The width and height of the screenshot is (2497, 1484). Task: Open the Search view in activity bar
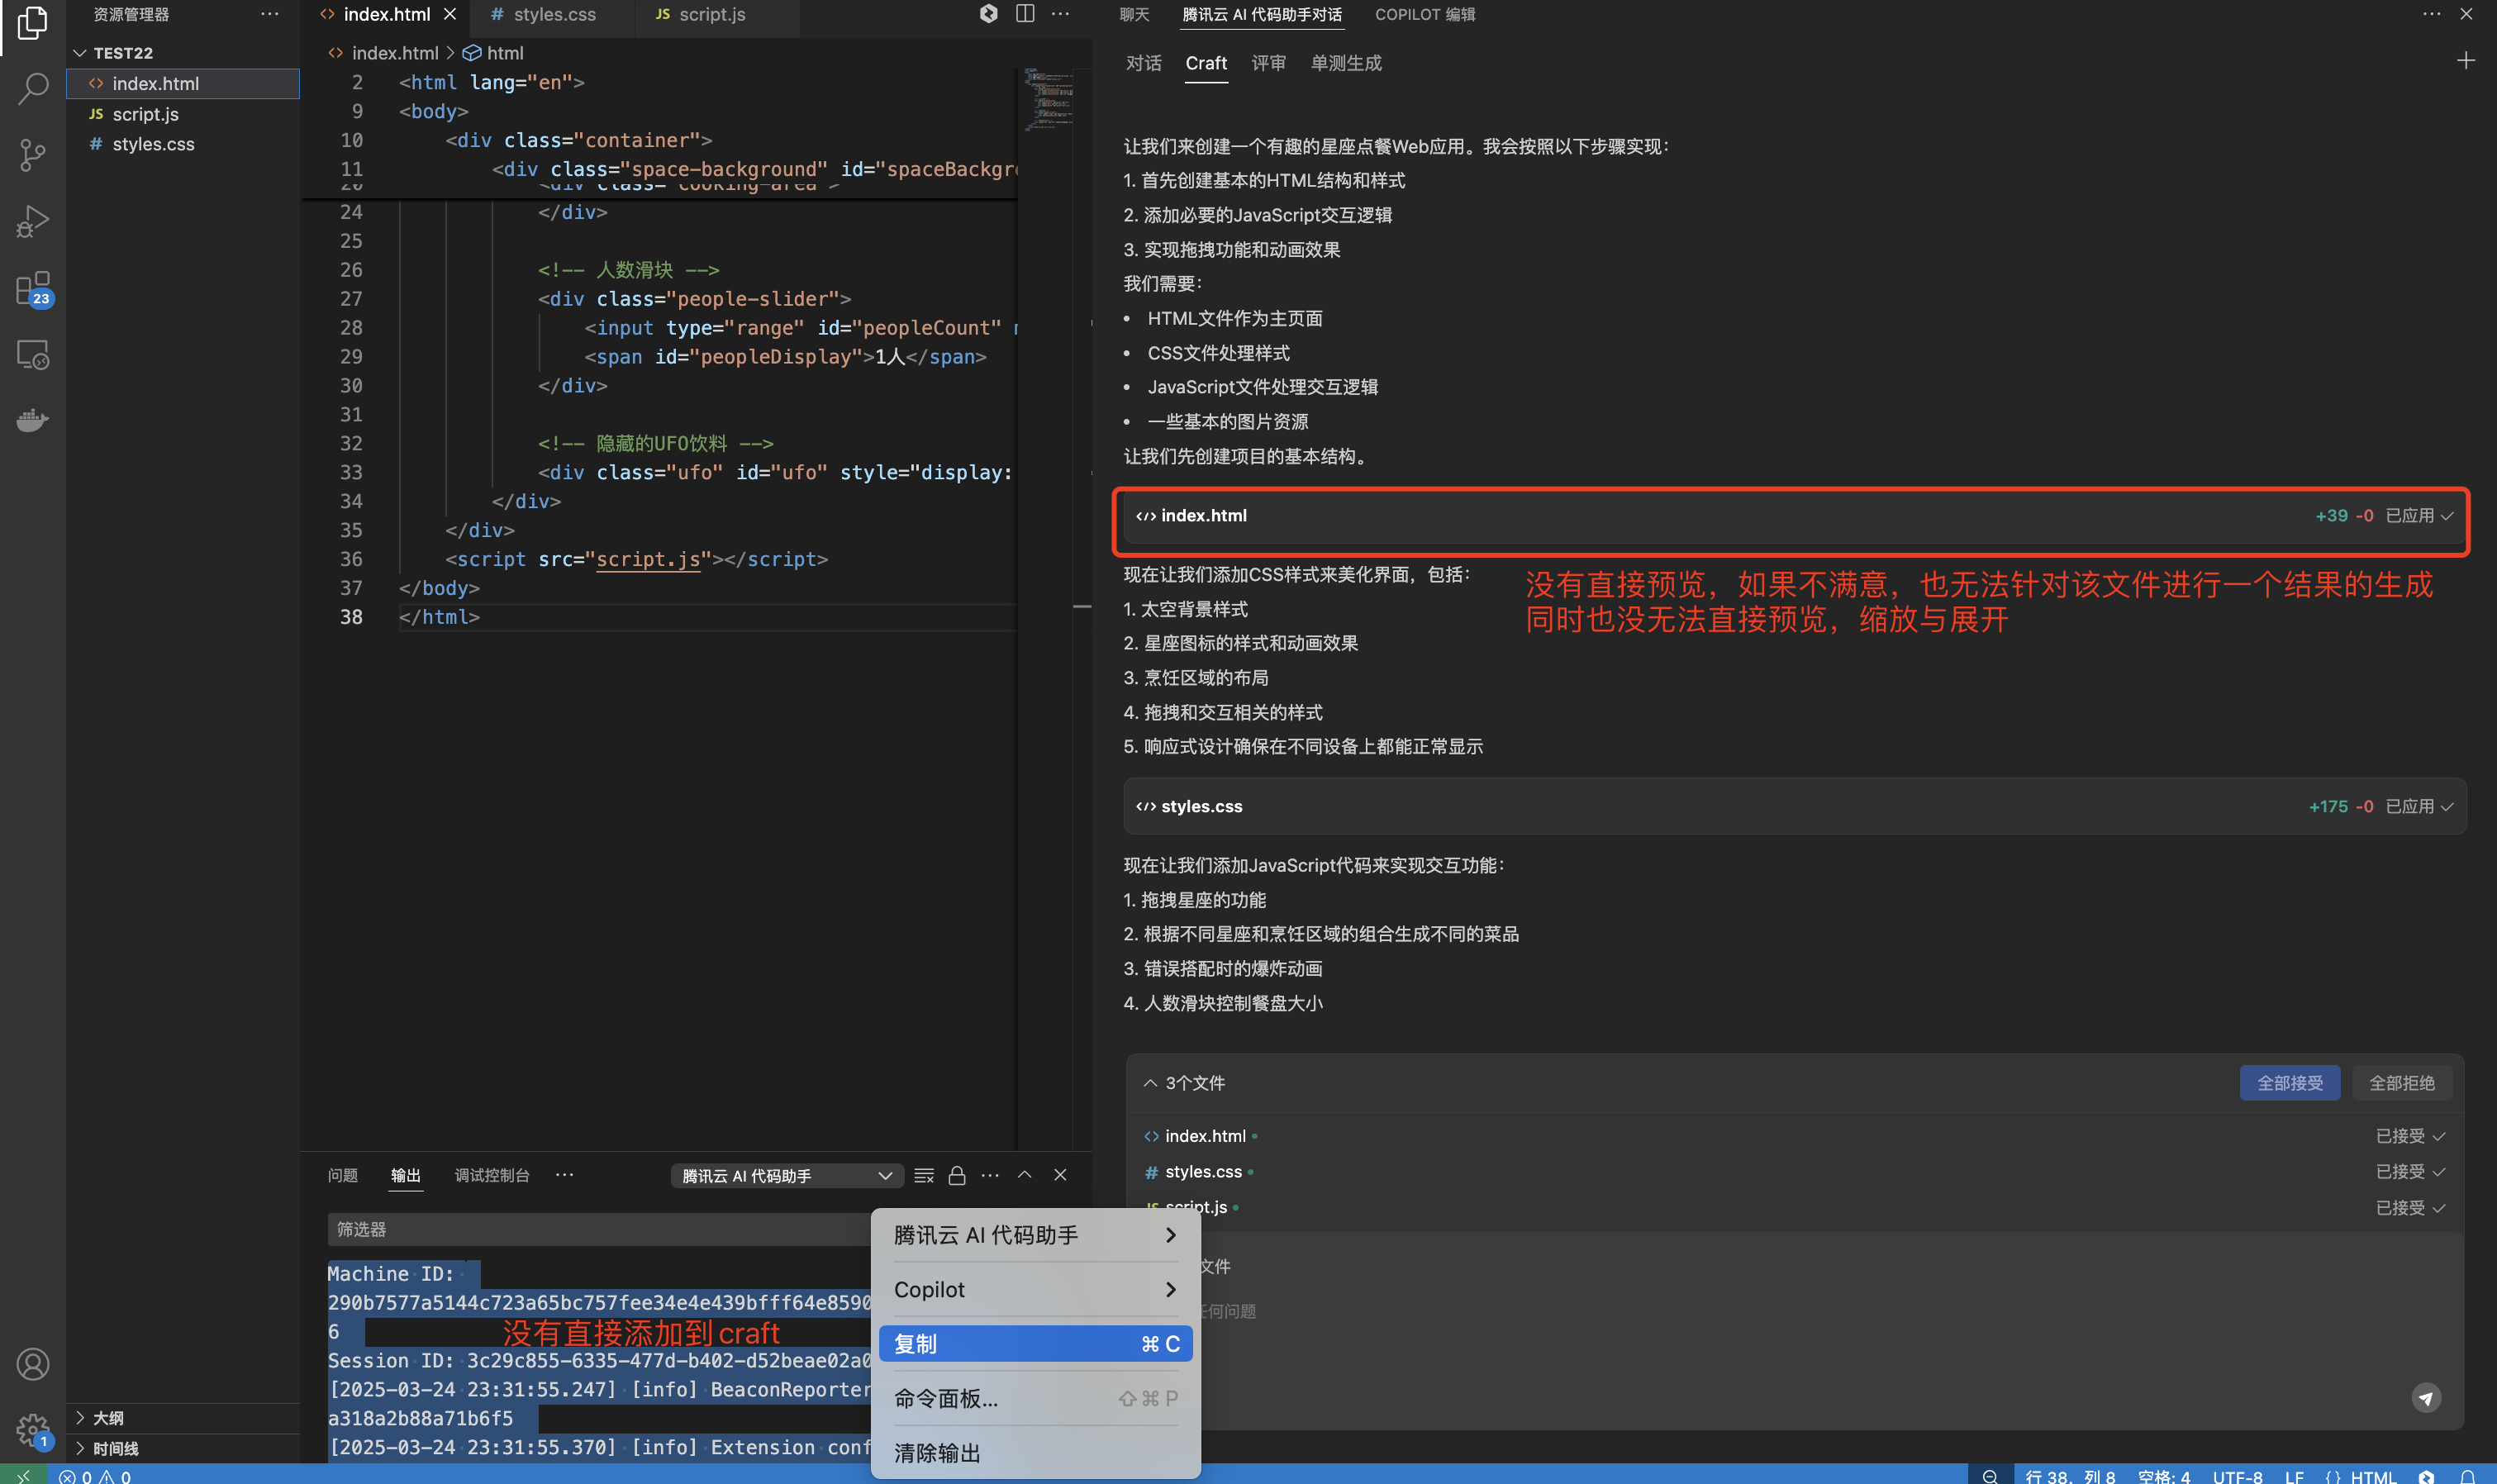(33, 89)
